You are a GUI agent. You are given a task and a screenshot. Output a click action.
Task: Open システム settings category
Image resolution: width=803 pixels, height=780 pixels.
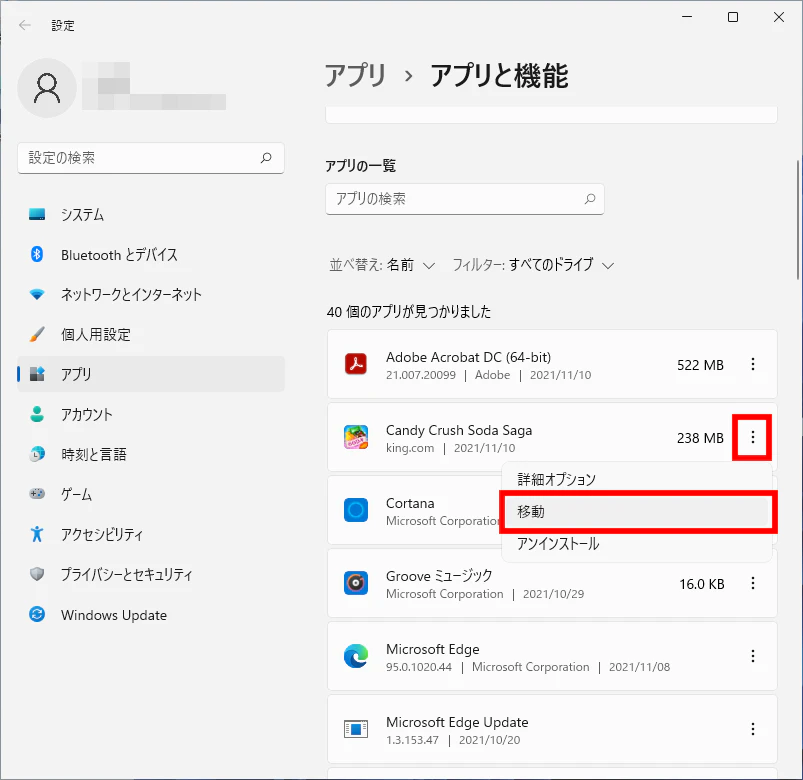click(151, 214)
